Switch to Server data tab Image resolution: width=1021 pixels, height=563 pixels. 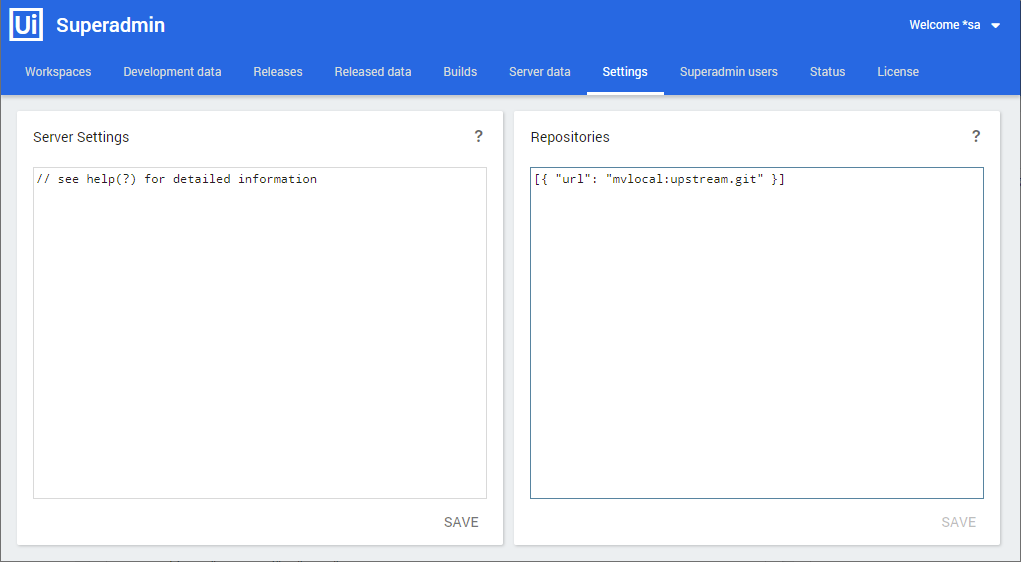coord(540,72)
